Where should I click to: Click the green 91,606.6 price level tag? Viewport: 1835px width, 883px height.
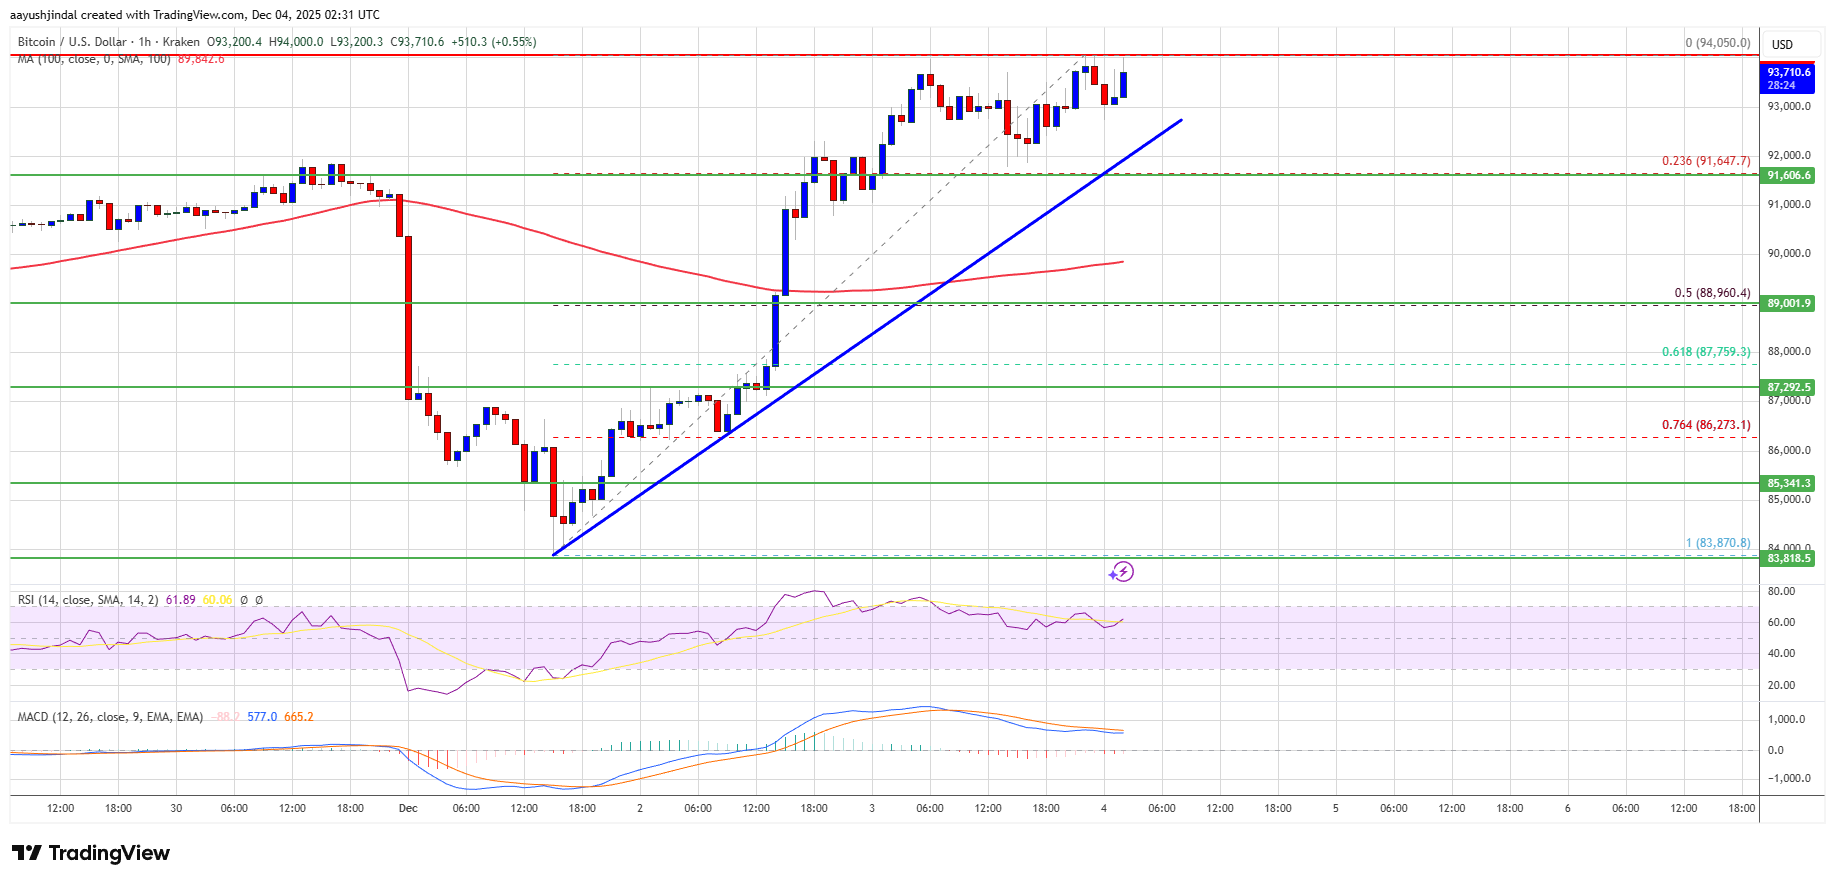point(1788,175)
